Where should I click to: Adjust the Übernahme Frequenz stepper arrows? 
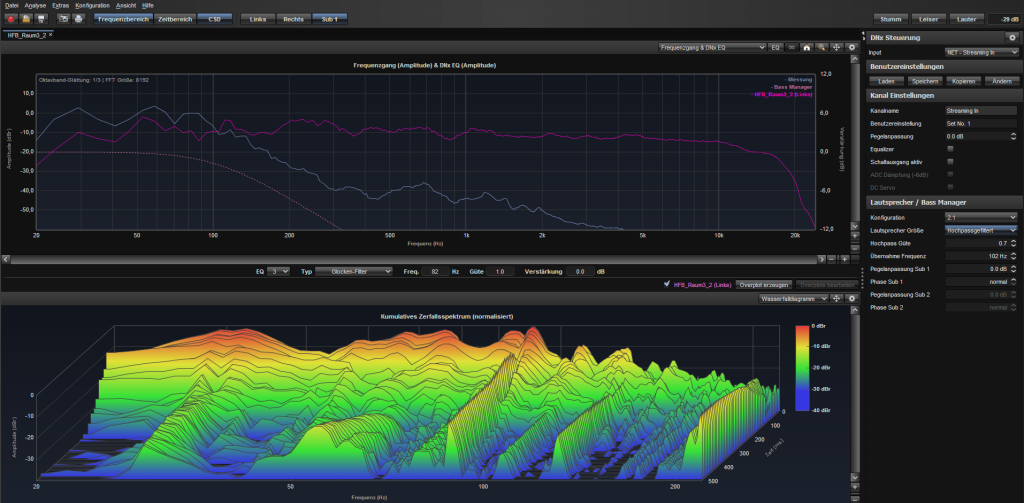click(1013, 256)
